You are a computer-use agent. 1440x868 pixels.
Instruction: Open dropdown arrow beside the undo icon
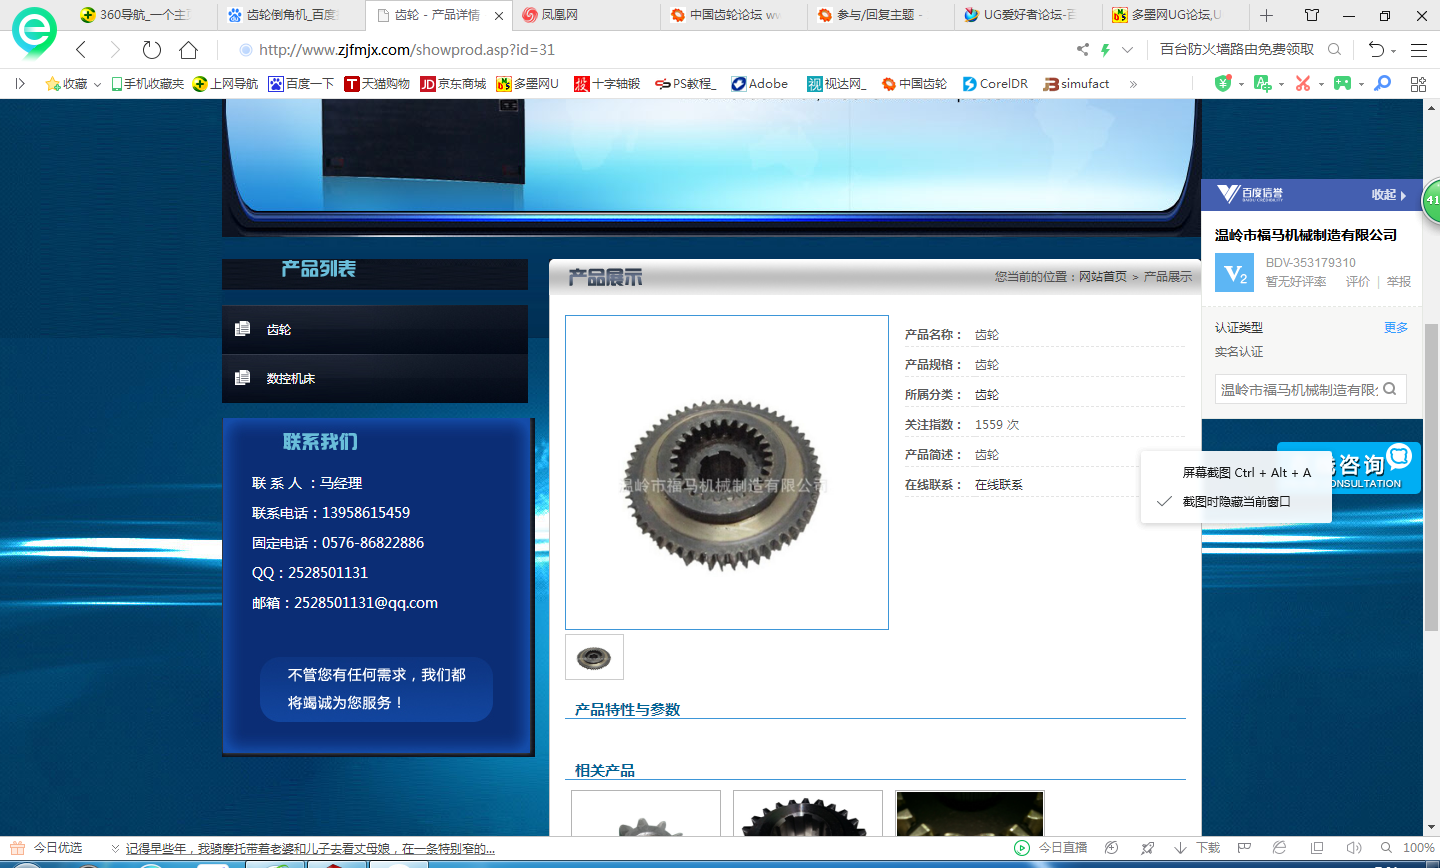point(1393,51)
